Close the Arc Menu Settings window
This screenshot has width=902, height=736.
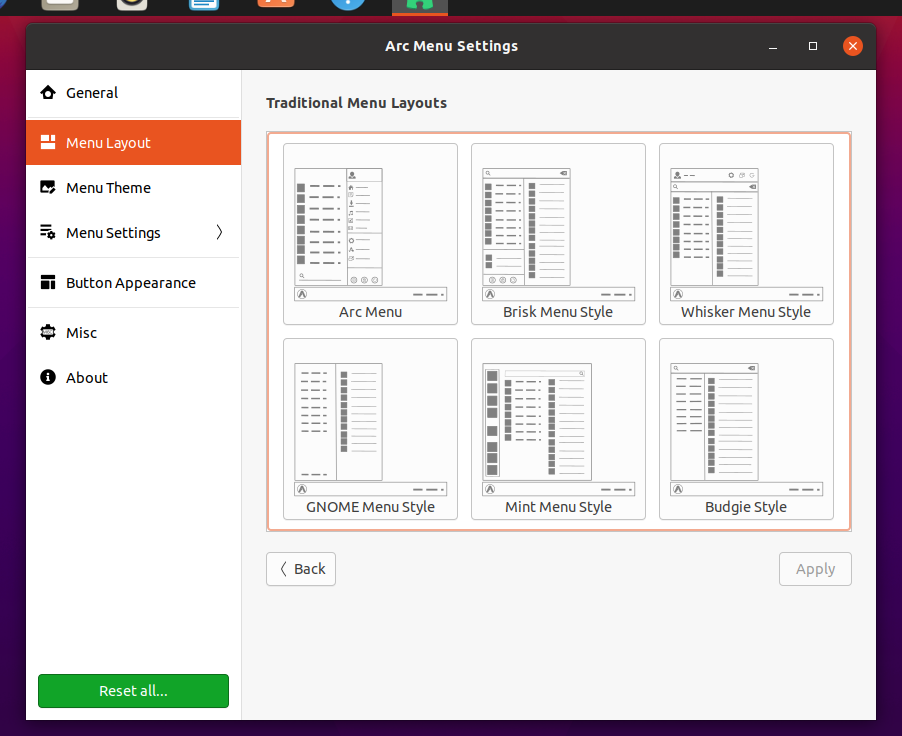click(853, 46)
